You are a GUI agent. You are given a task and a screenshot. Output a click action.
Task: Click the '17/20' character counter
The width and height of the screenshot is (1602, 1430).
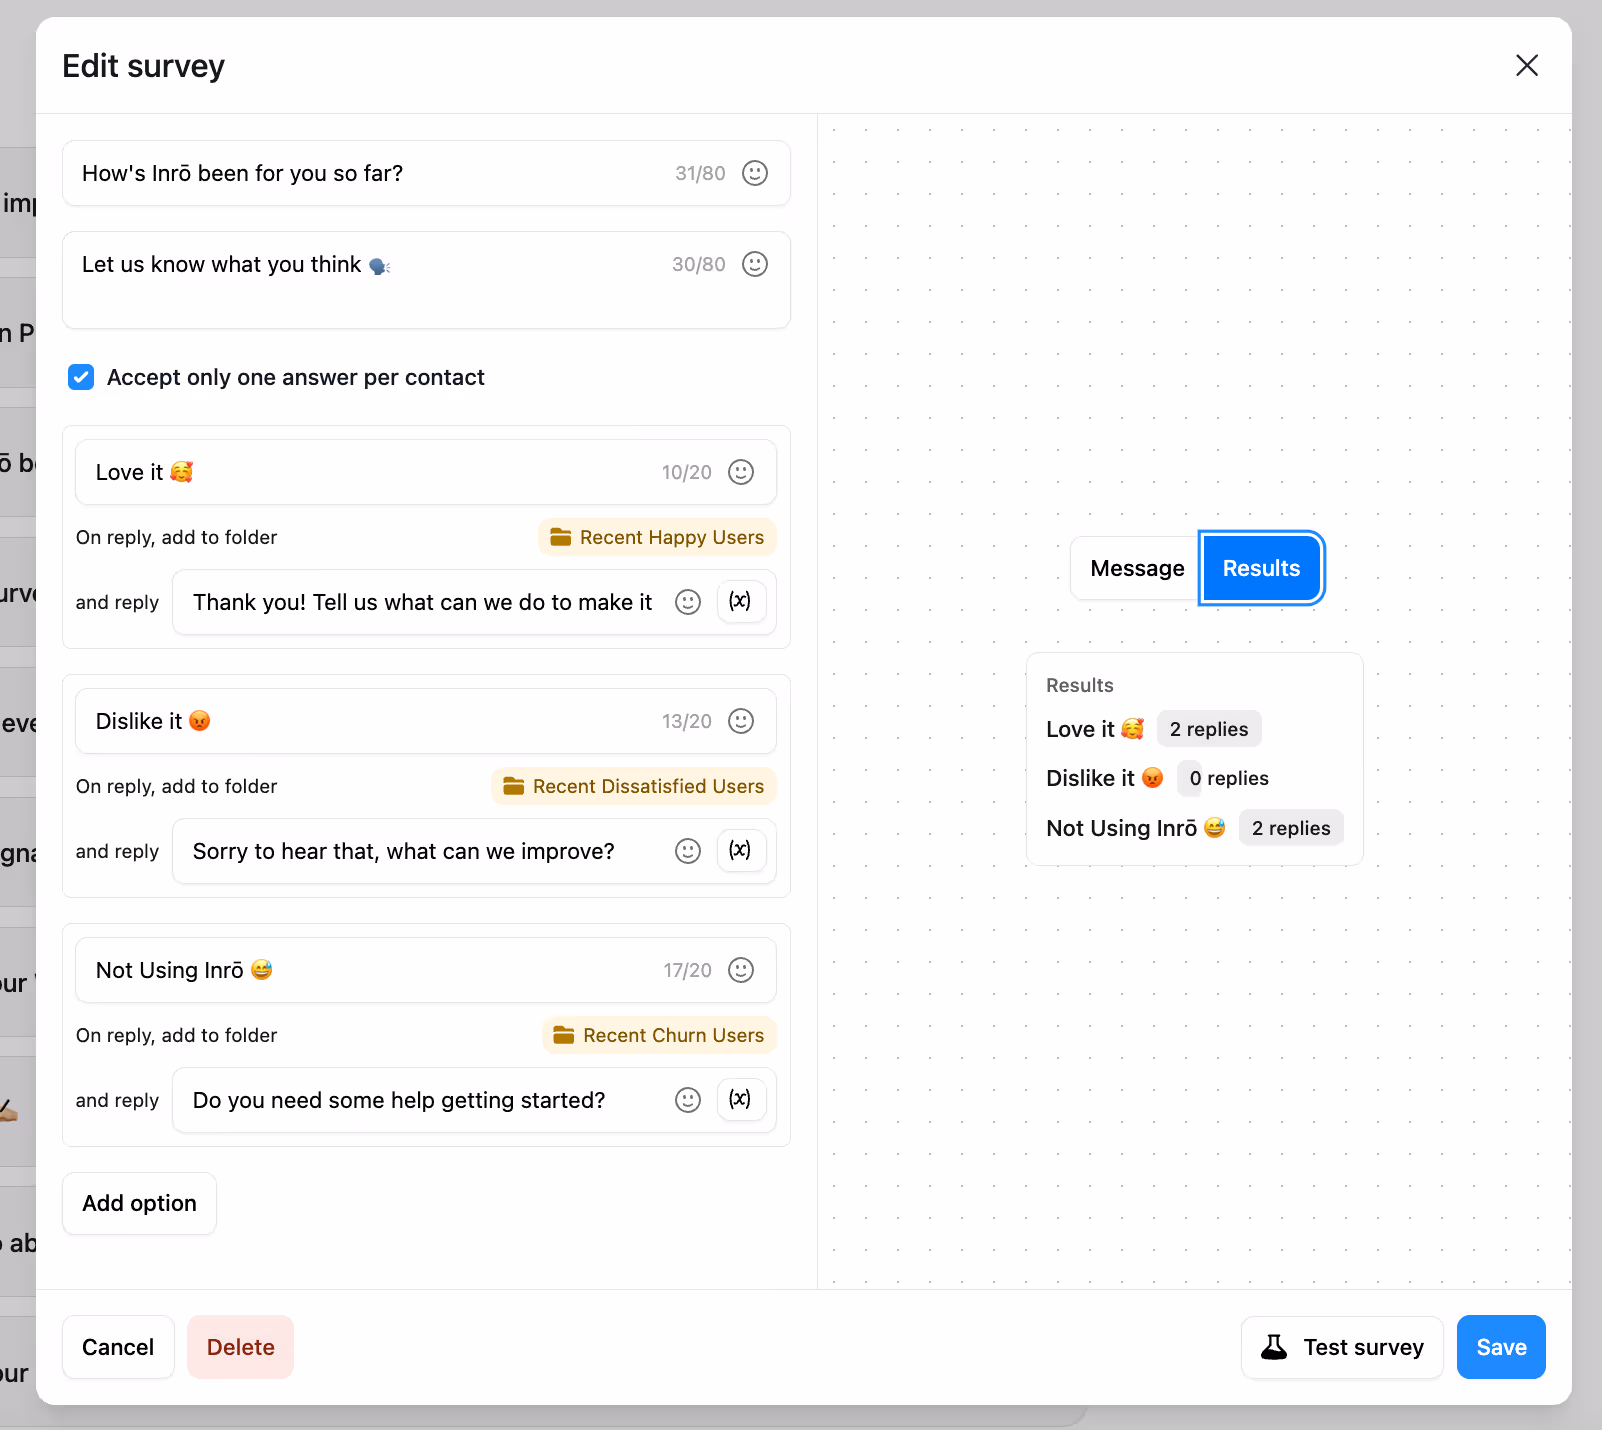coord(688,970)
